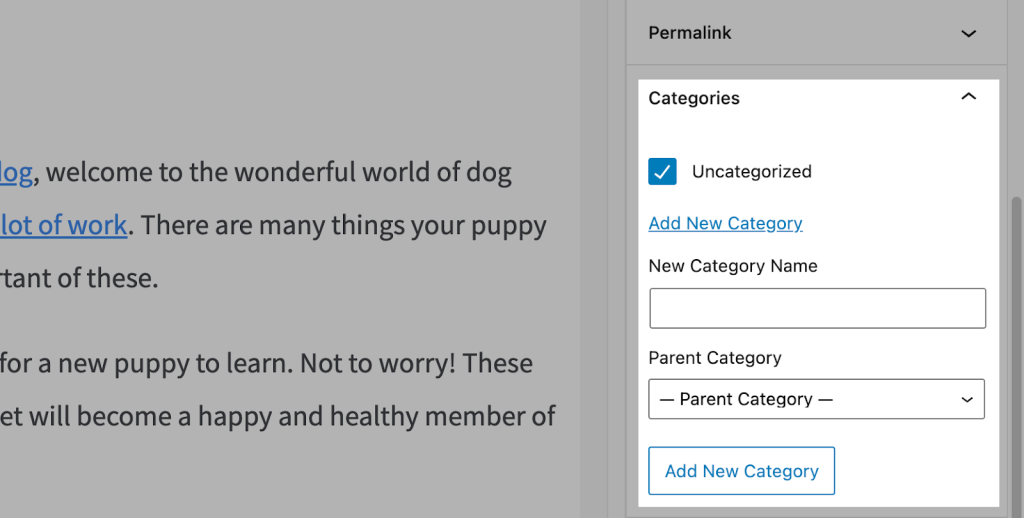Click the Categories panel heading text
1024x518 pixels.
(694, 98)
